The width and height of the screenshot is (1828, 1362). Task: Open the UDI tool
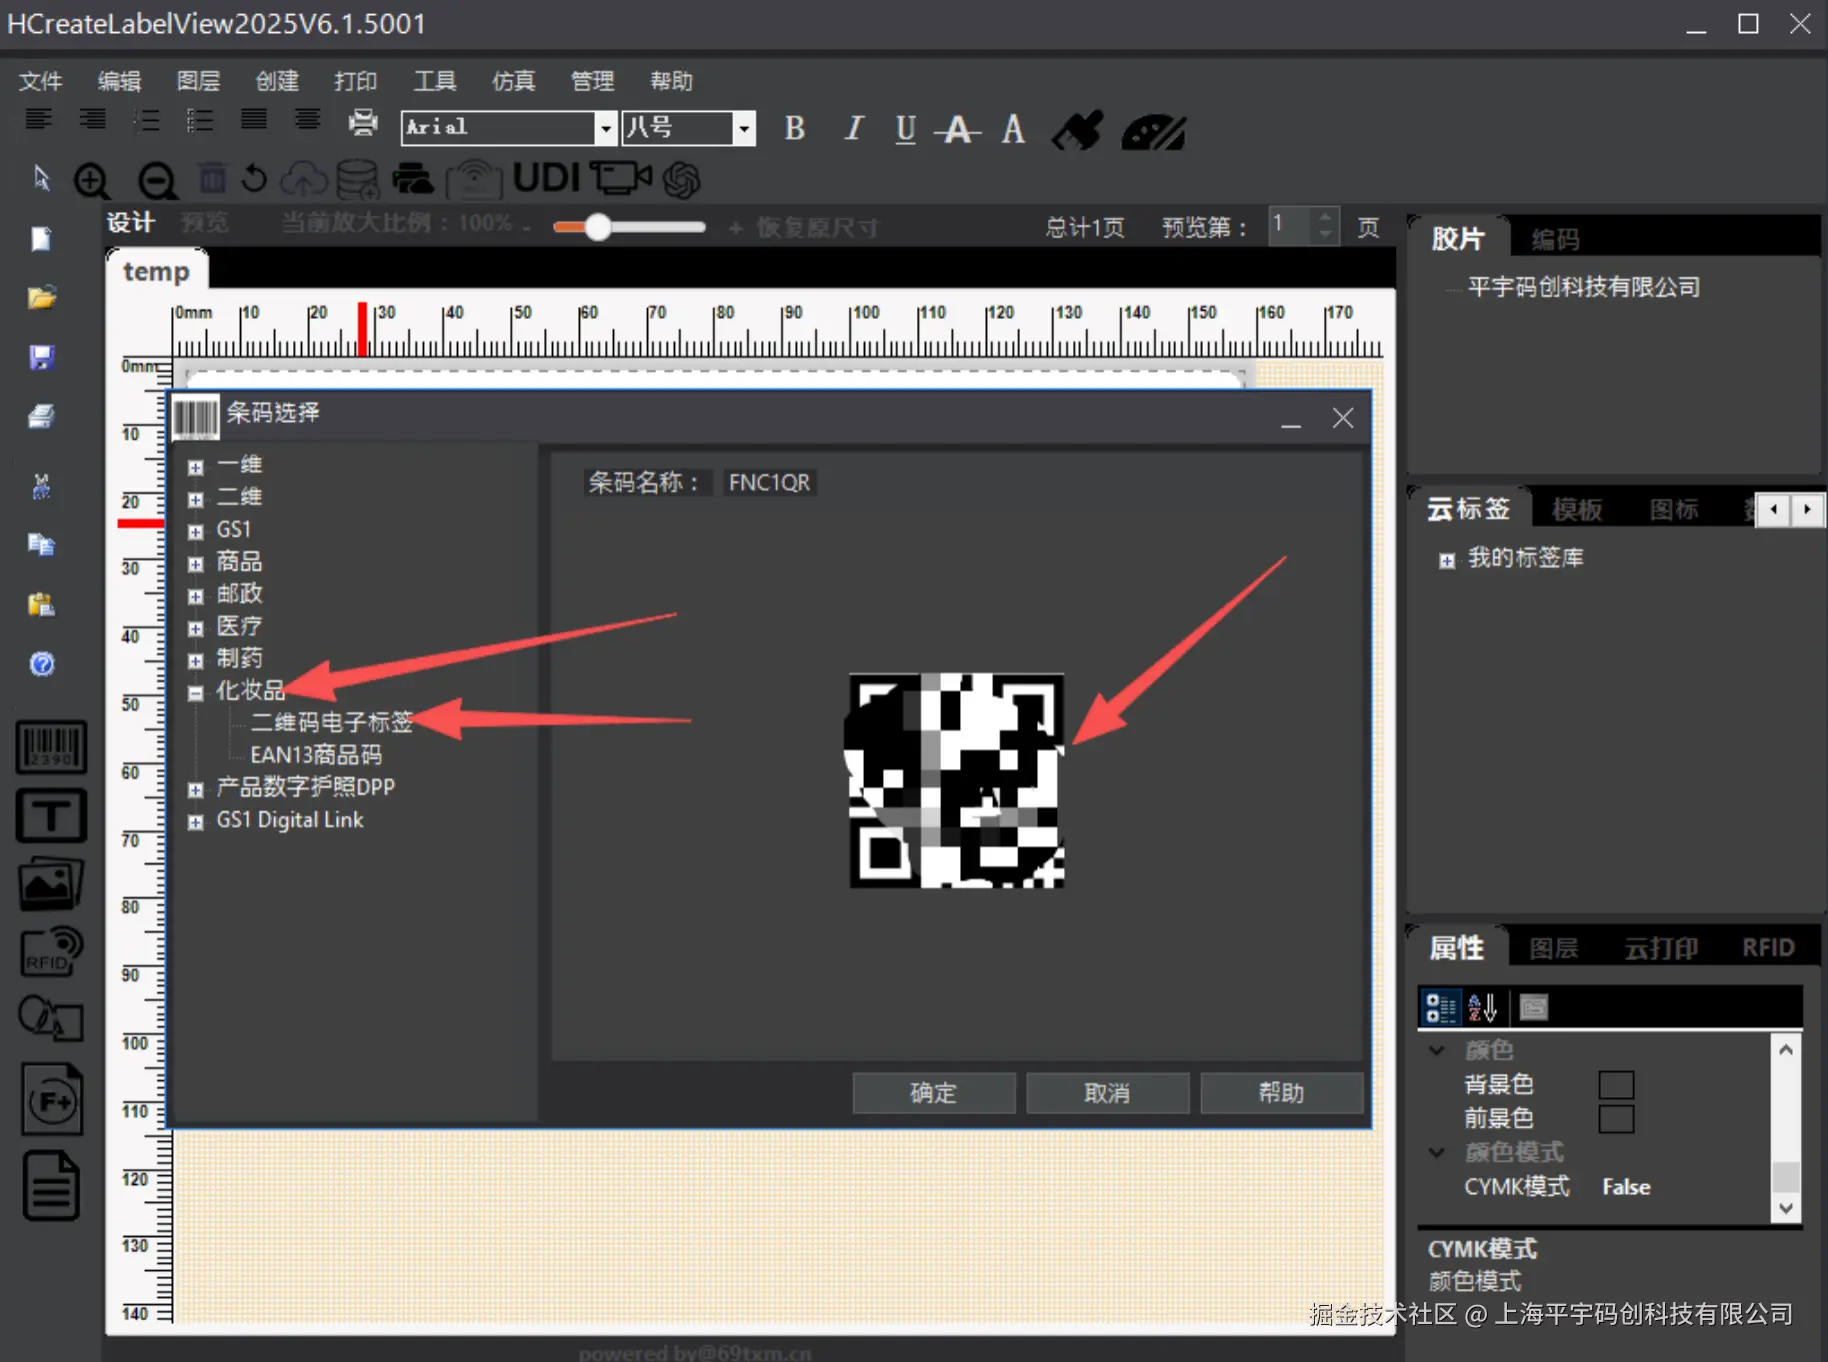click(x=546, y=178)
